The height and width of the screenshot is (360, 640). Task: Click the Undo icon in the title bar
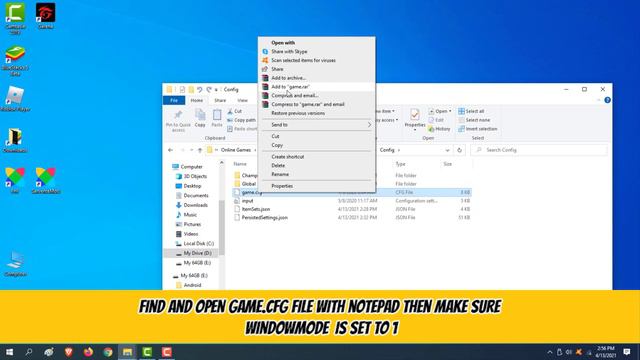tap(200, 89)
